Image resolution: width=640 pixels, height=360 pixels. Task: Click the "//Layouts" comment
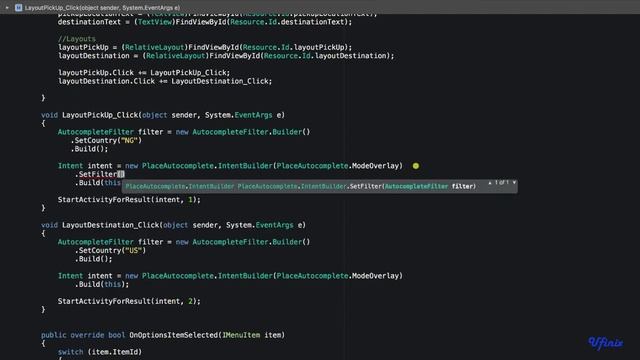[77, 39]
